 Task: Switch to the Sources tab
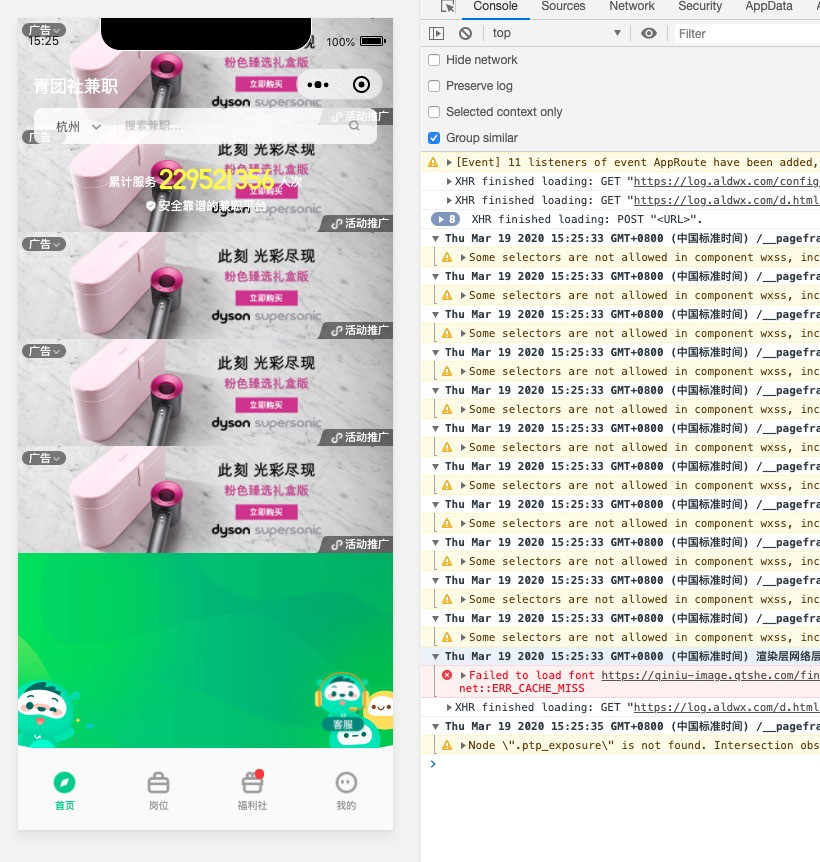[x=563, y=7]
